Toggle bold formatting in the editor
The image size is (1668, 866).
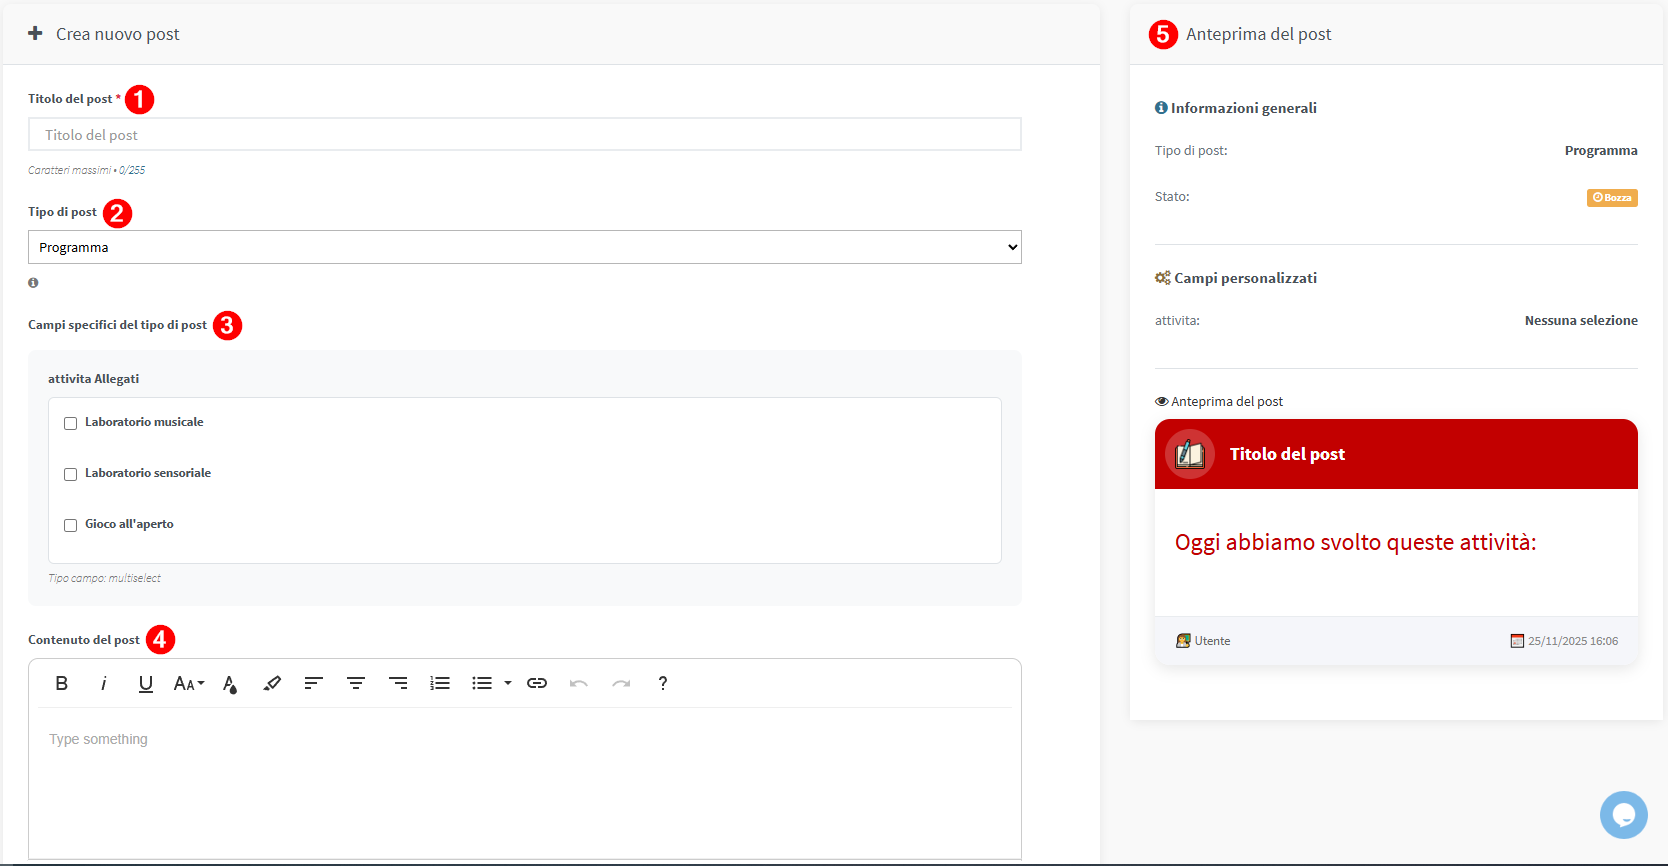coord(62,683)
